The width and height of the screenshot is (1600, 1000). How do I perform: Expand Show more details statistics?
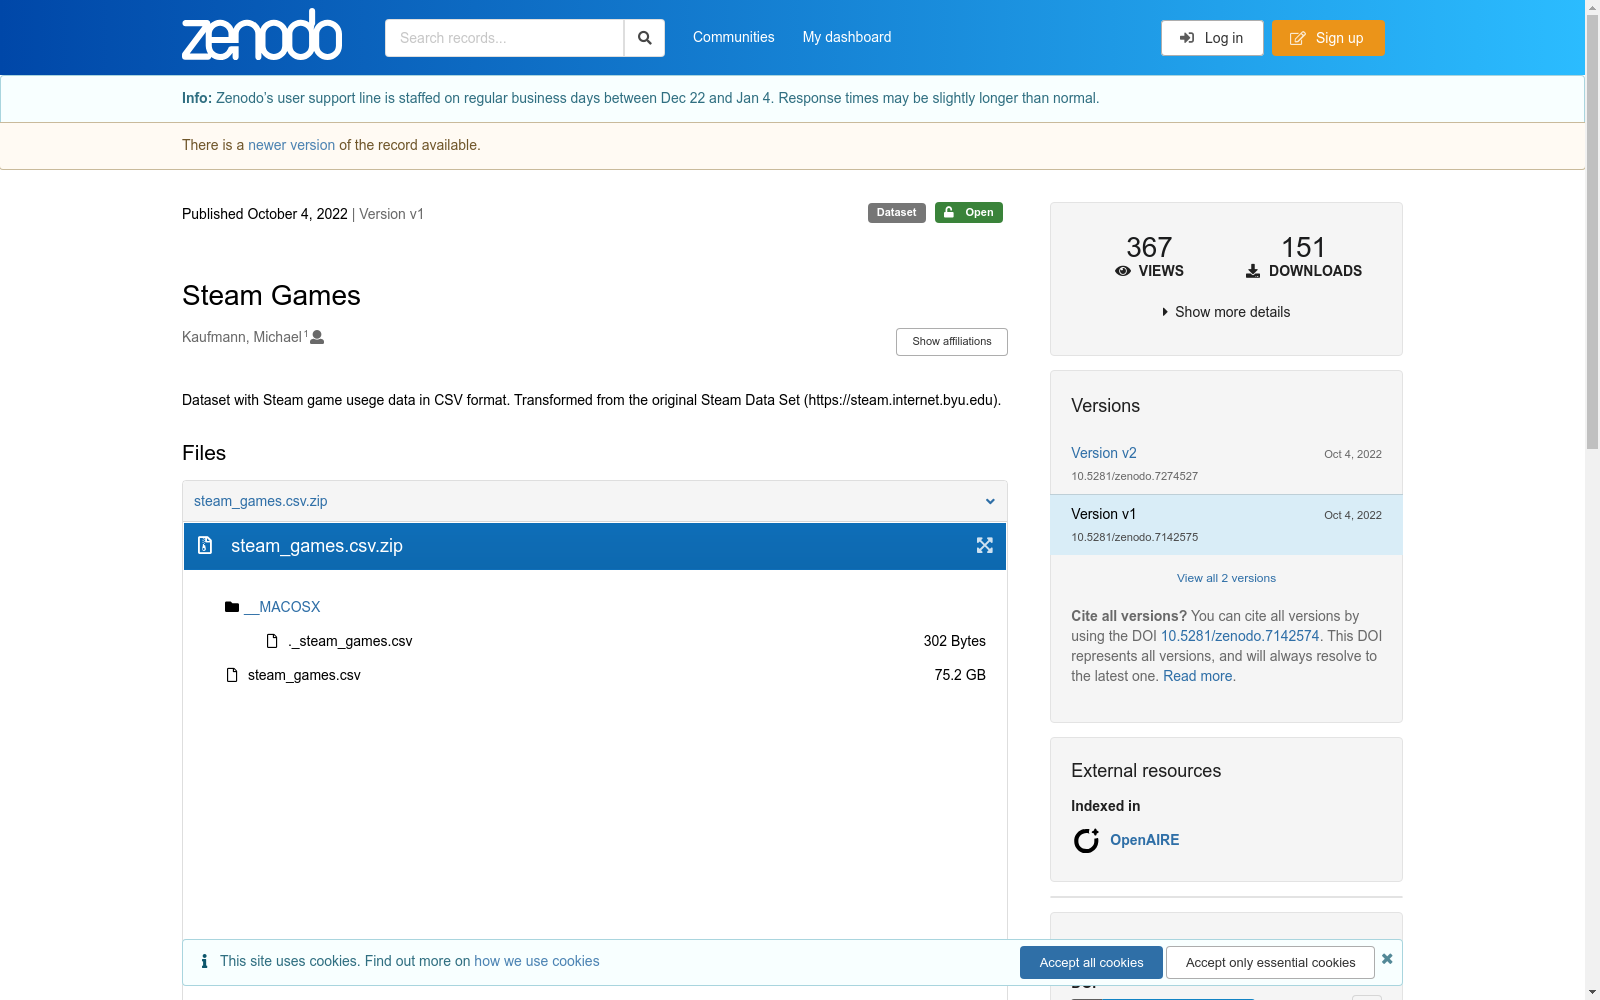(1226, 312)
